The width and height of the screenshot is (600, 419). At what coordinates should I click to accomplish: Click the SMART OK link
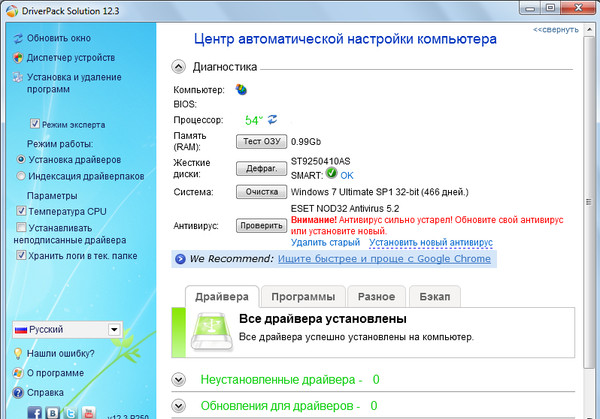(347, 176)
